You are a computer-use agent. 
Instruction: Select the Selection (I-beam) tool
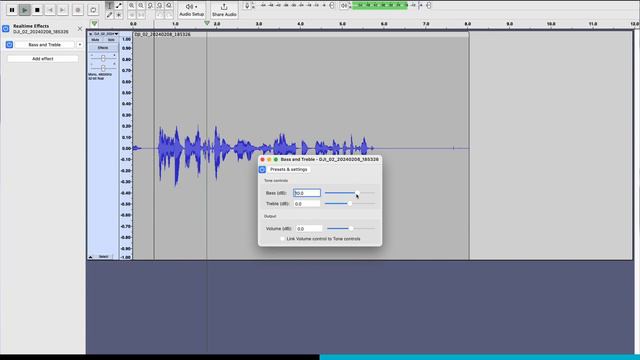click(109, 5)
